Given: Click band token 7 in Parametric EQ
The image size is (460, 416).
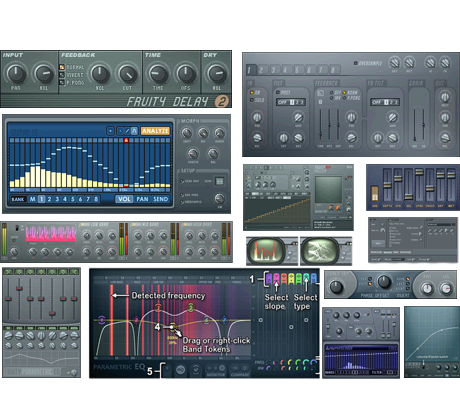Looking at the screenshot, I should click(x=224, y=320).
